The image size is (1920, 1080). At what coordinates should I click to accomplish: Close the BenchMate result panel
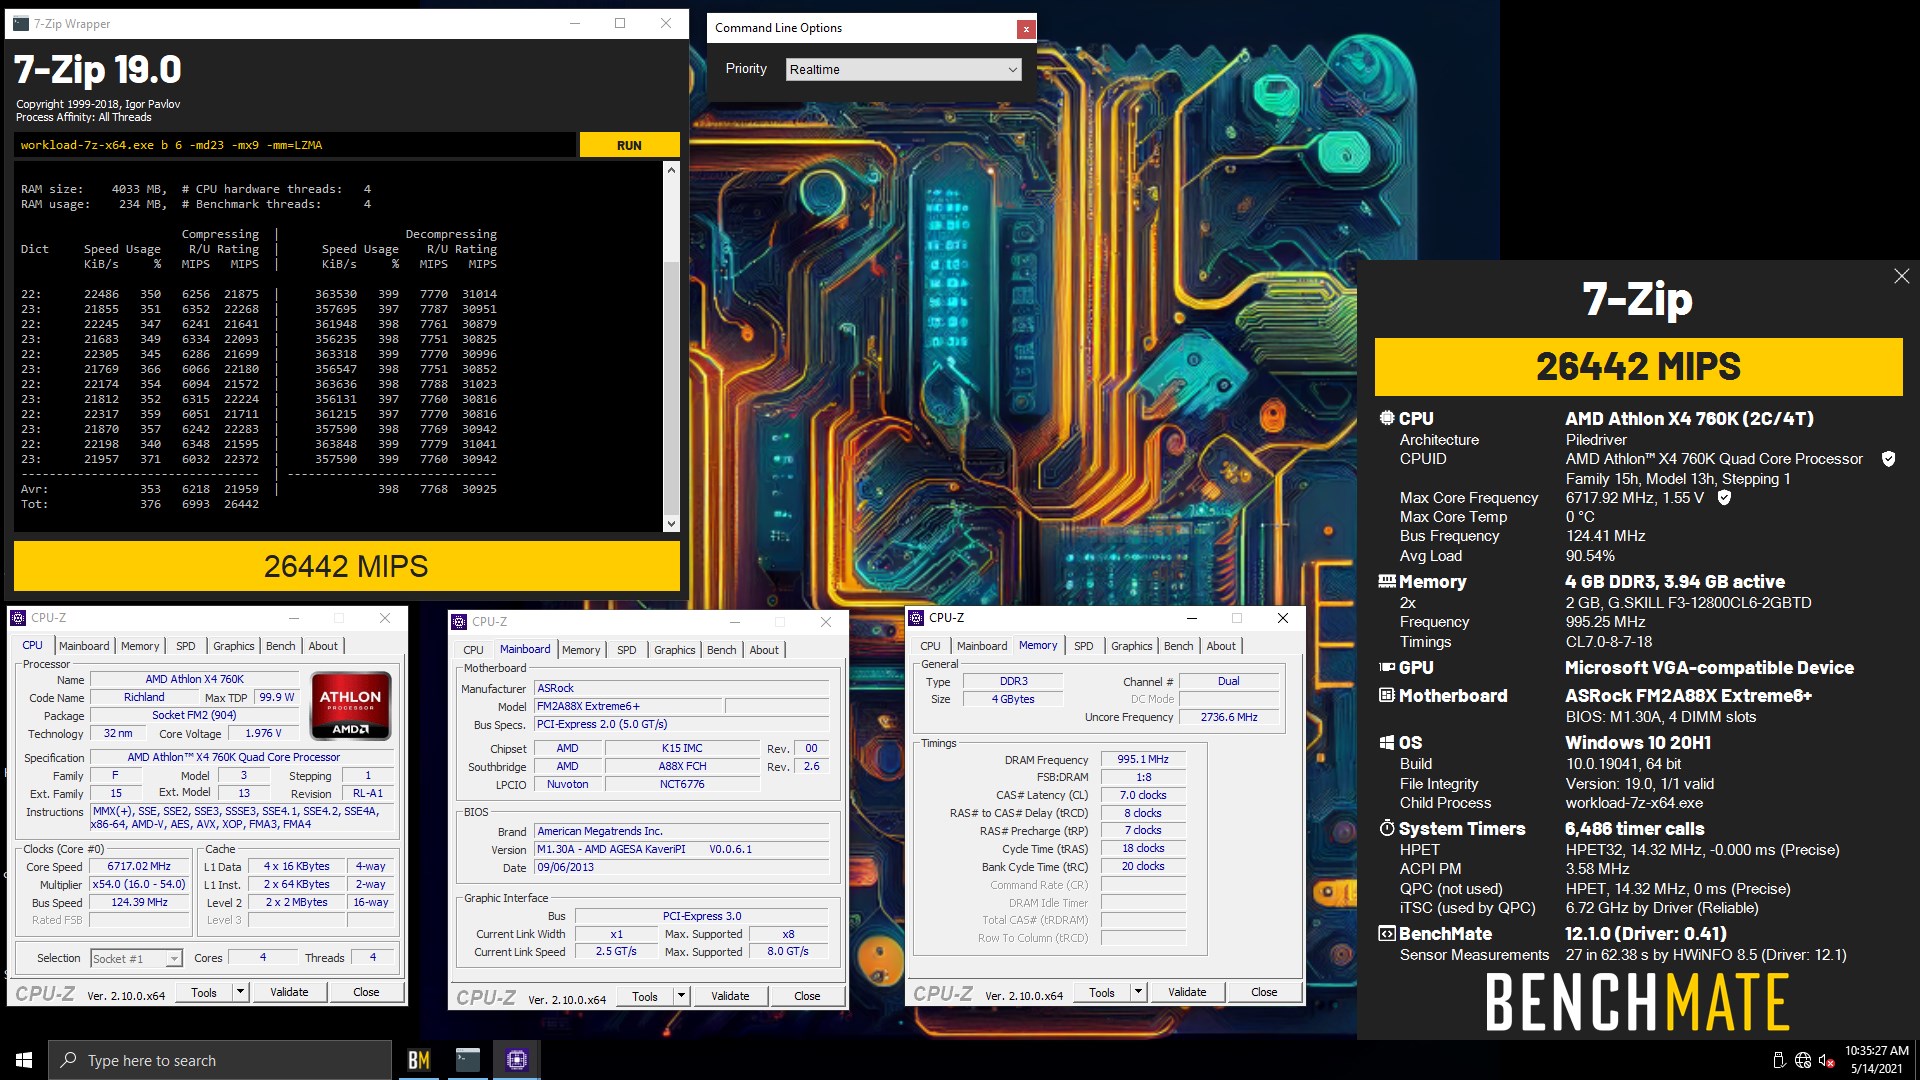(1901, 276)
